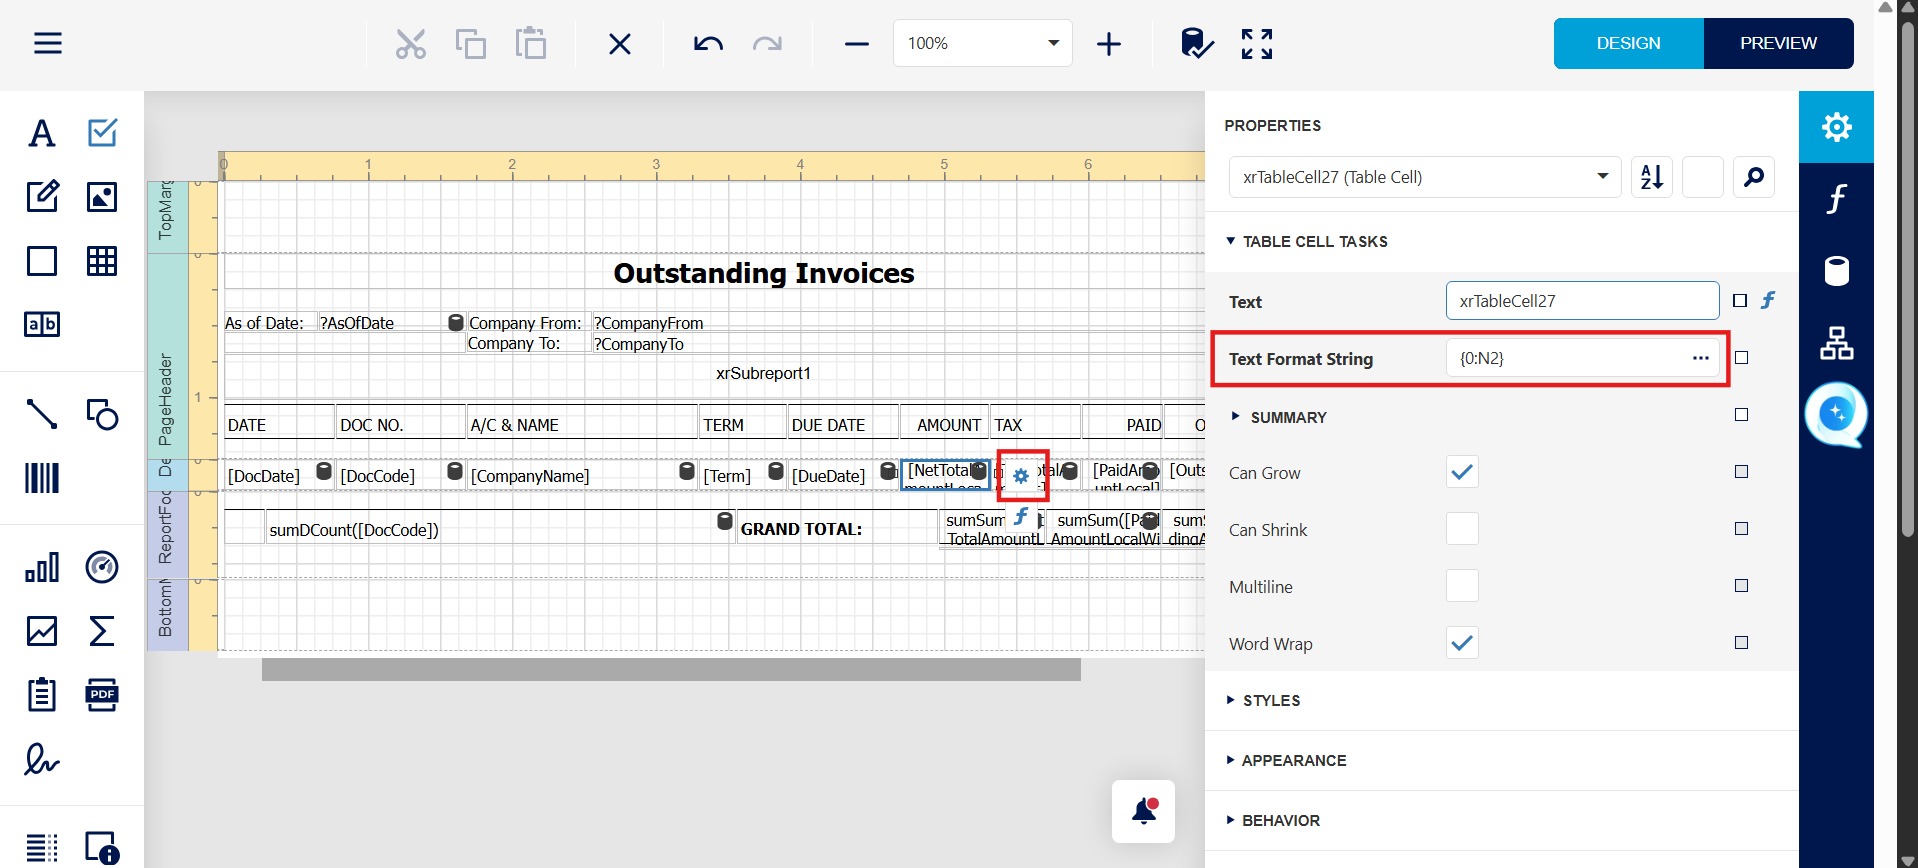Uncheck the Word Wrap checkbox
The image size is (1918, 868).
[1462, 643]
